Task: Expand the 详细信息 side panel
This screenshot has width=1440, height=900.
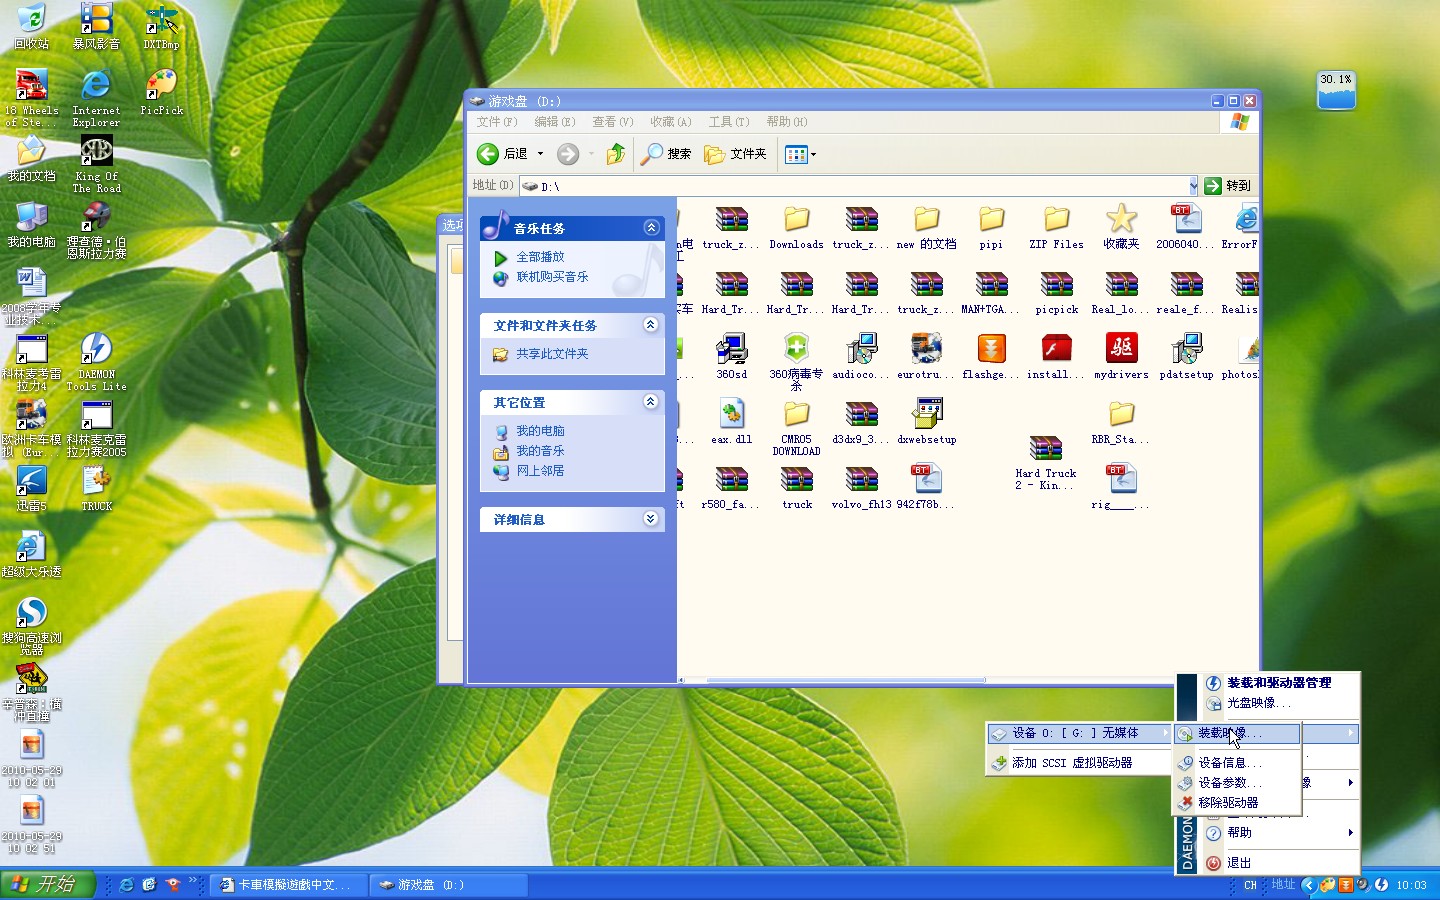Action: click(x=651, y=519)
